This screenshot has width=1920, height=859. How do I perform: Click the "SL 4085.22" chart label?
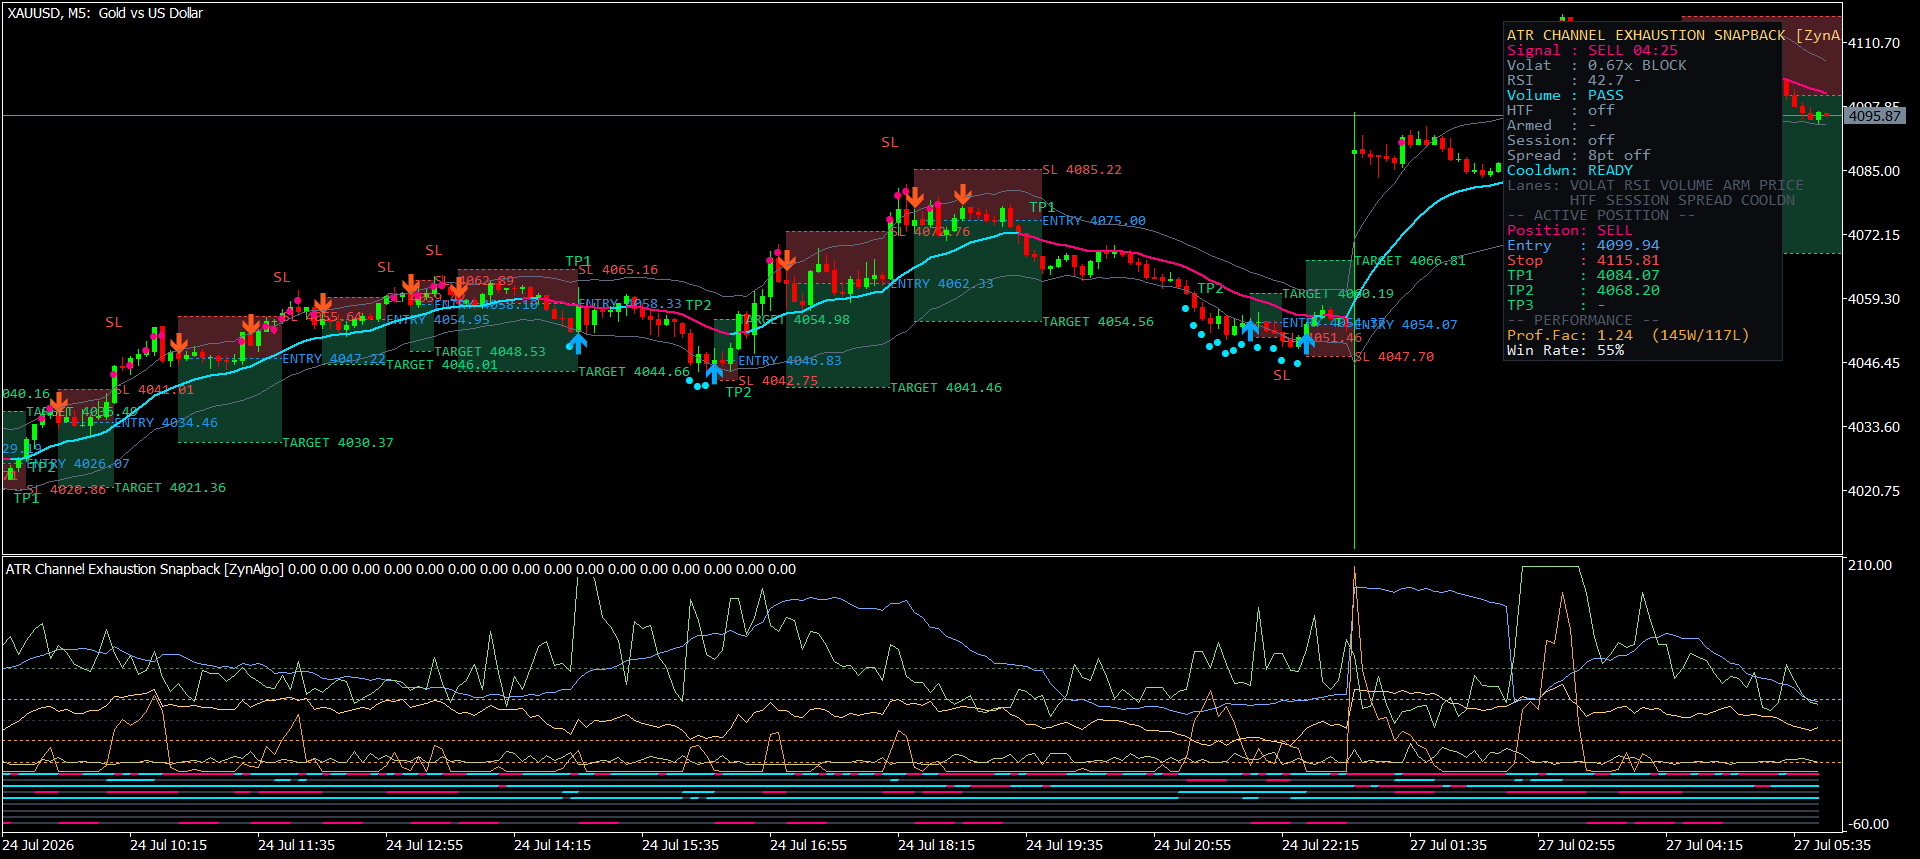tap(1082, 170)
